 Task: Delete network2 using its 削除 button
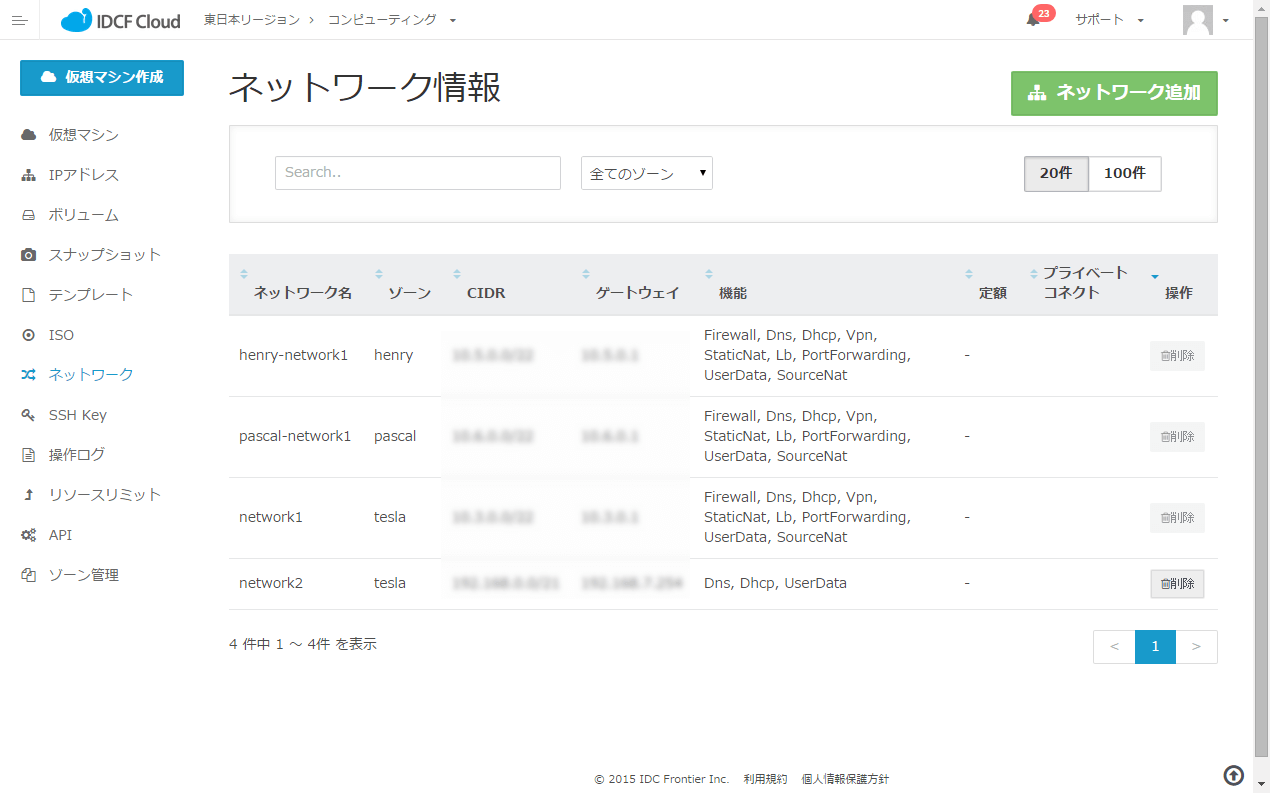(1177, 584)
